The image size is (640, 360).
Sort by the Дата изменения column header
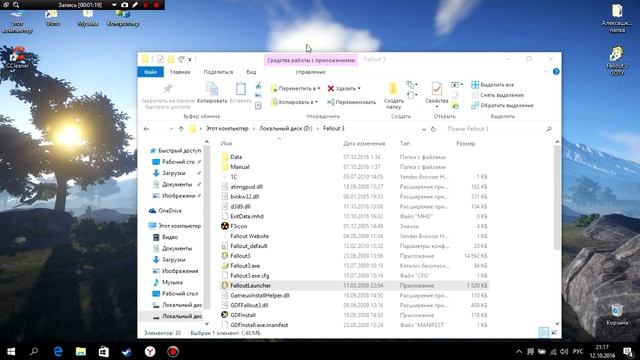tap(364, 144)
